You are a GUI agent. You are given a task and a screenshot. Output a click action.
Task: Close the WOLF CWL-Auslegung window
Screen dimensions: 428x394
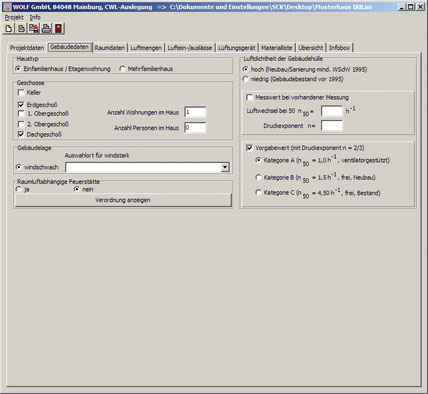point(420,7)
